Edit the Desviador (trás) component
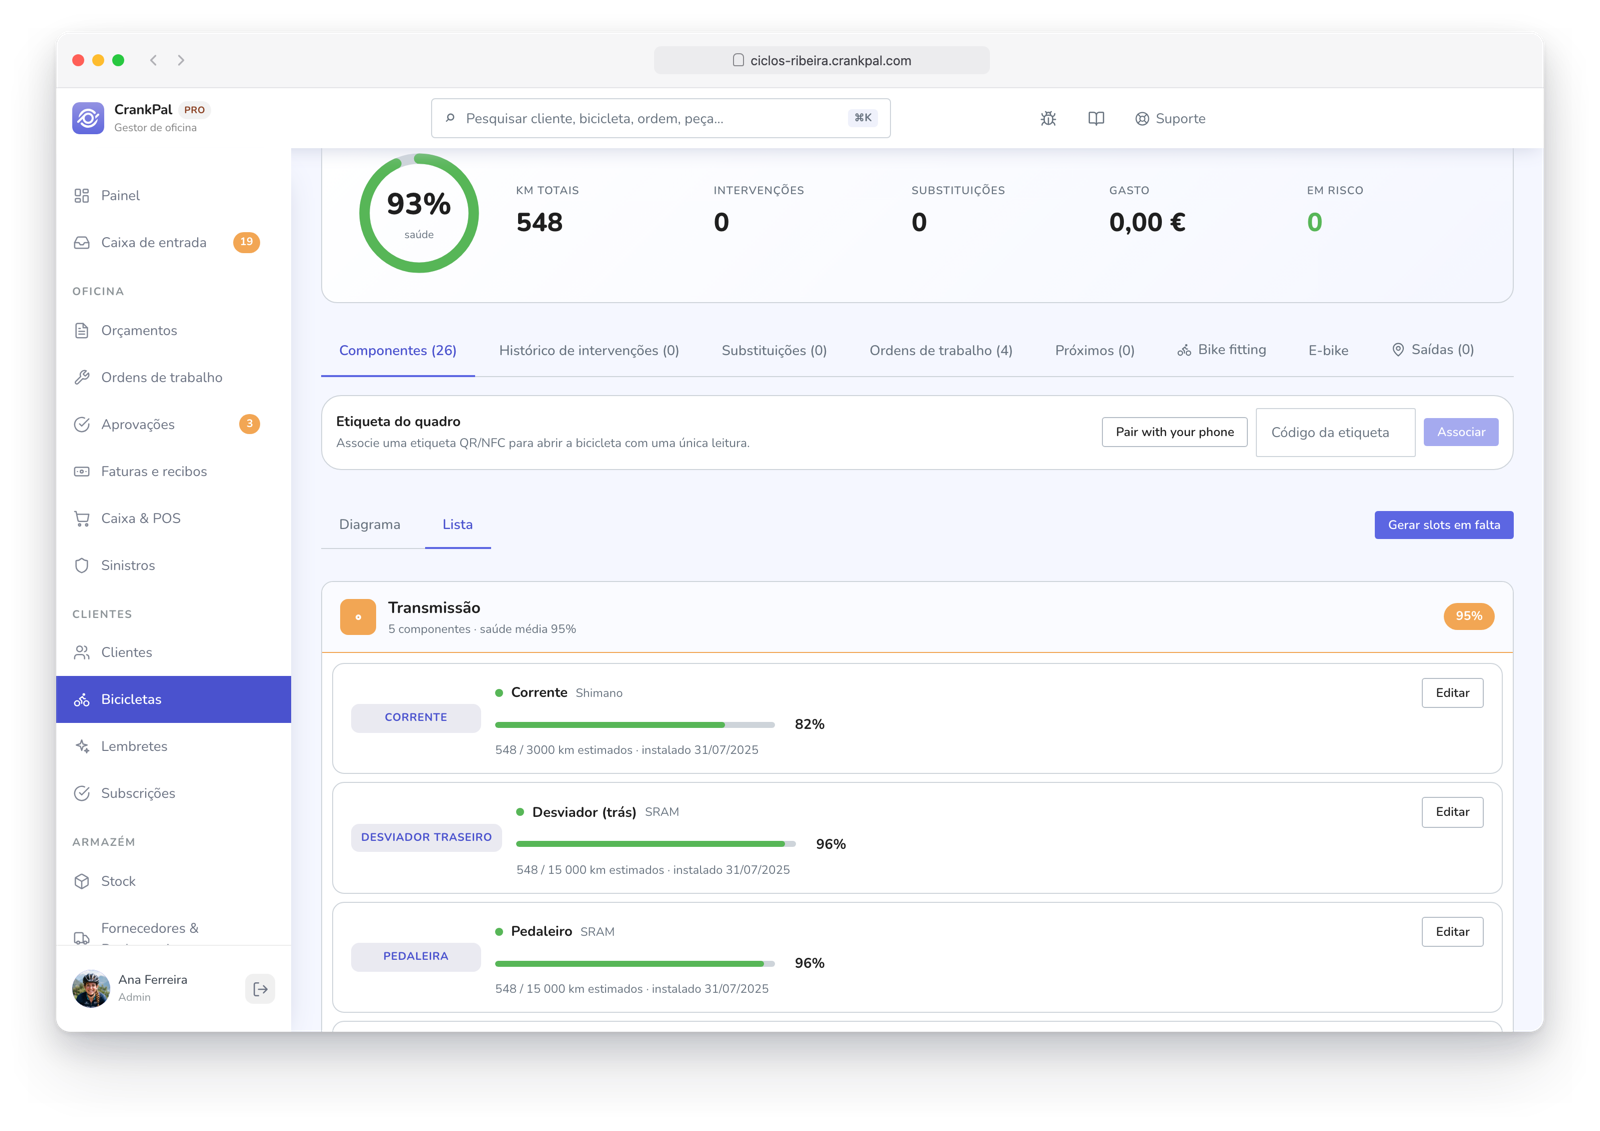The height and width of the screenshot is (1131, 1600). pyautogui.click(x=1453, y=812)
